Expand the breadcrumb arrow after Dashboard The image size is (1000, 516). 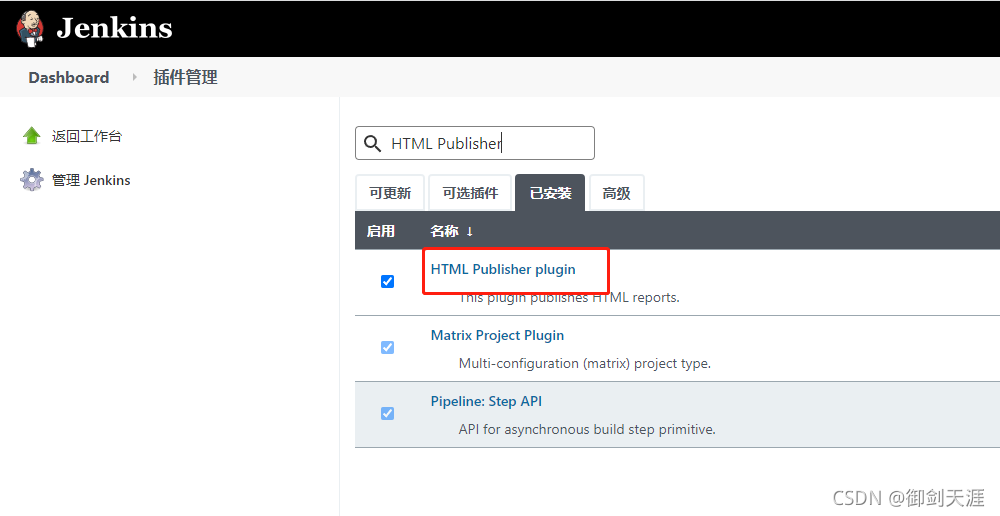point(135,77)
